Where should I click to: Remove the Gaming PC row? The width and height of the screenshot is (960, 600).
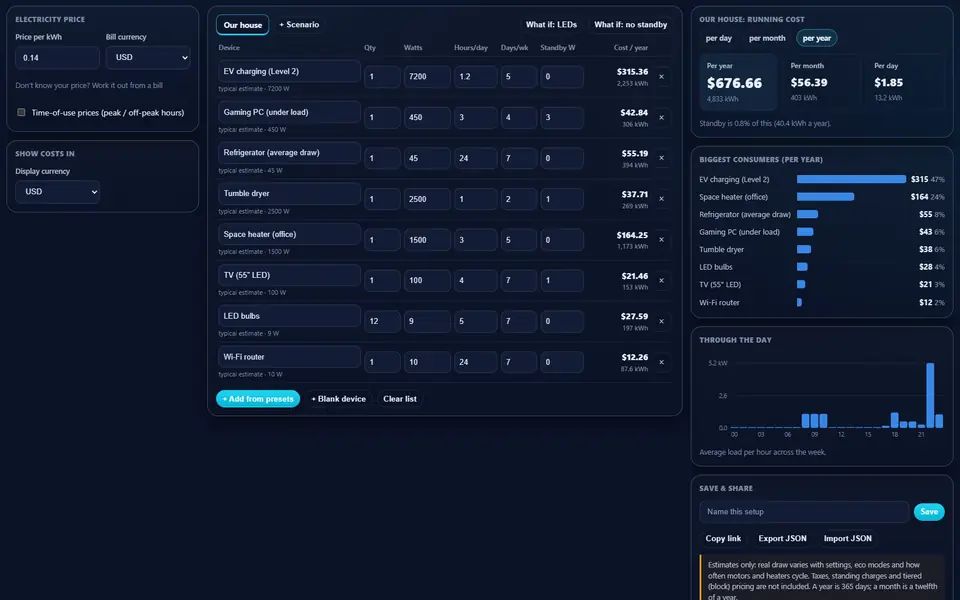coord(661,118)
